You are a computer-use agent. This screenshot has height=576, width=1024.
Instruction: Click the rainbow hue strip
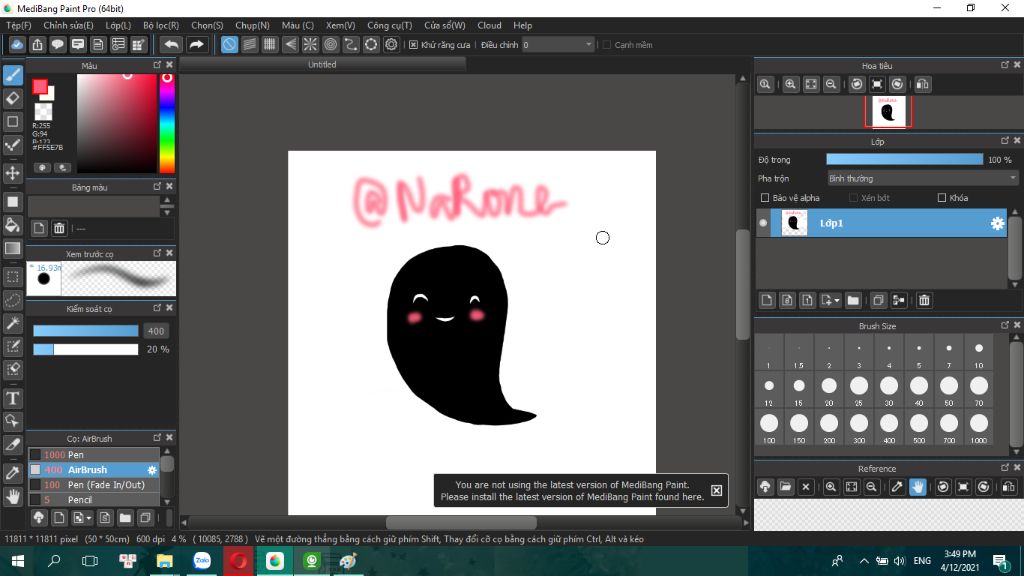(167, 123)
